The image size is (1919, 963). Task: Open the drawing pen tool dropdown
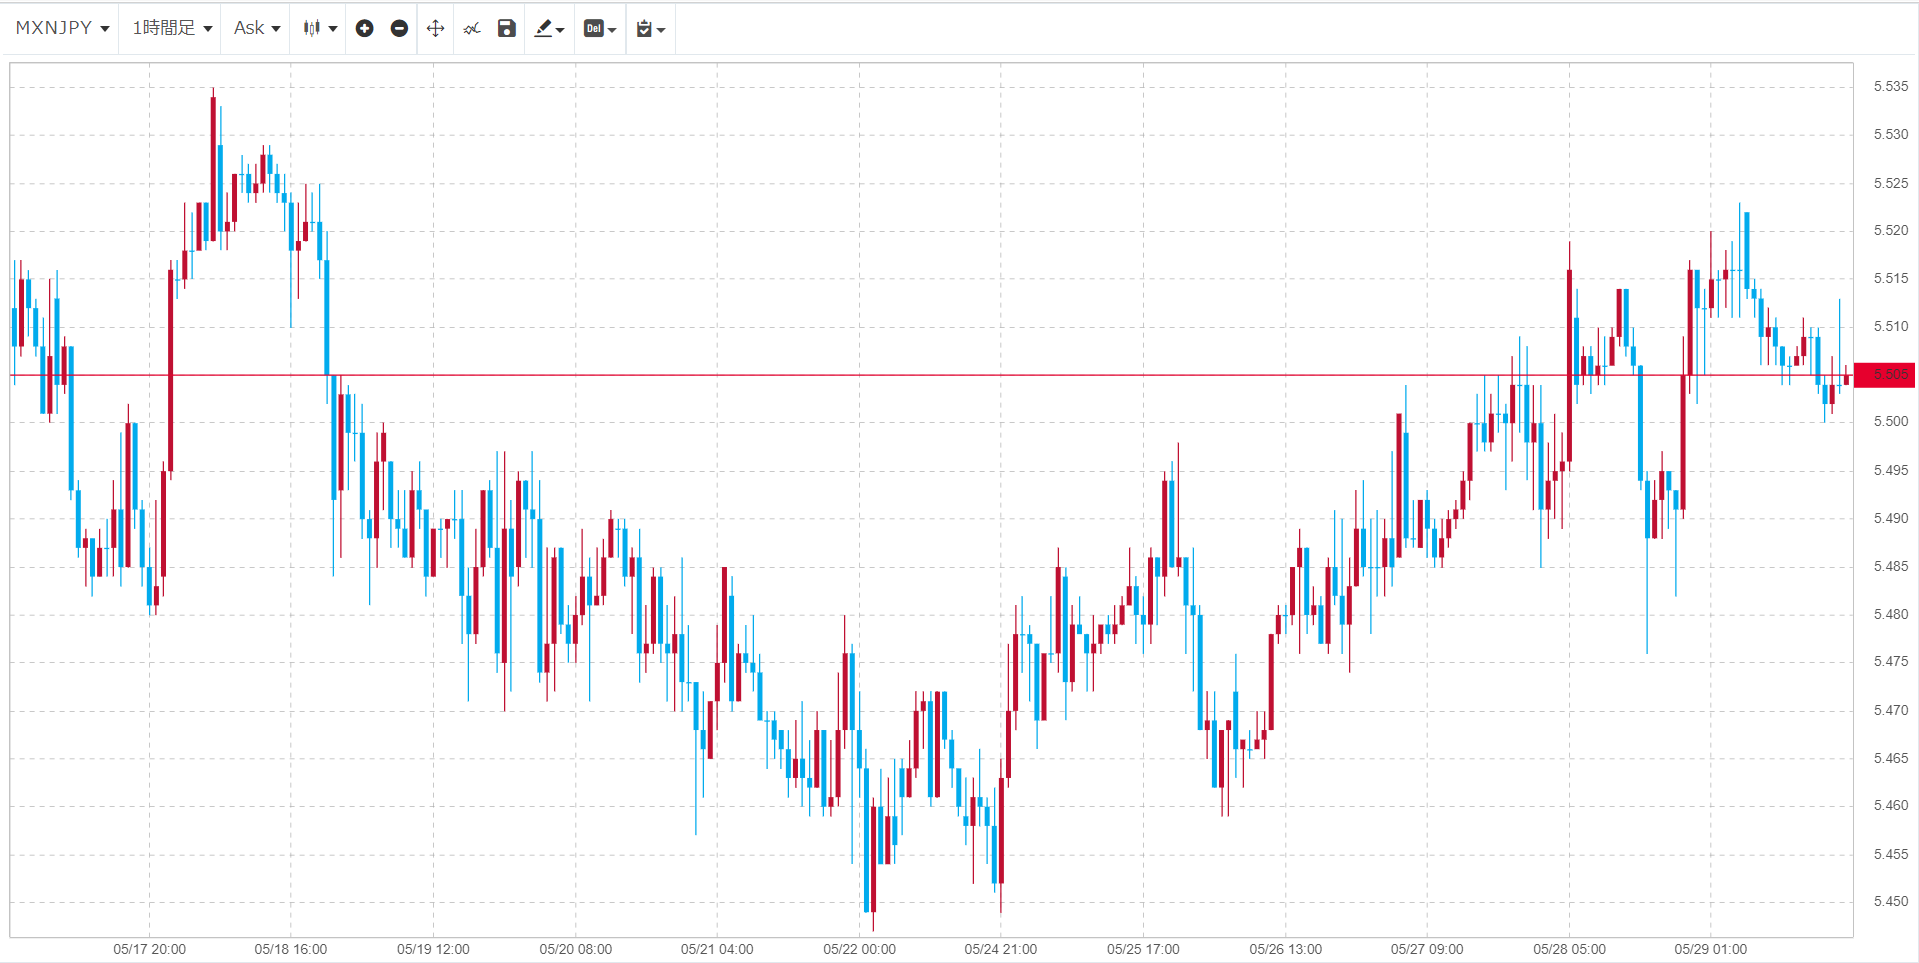[x=549, y=28]
